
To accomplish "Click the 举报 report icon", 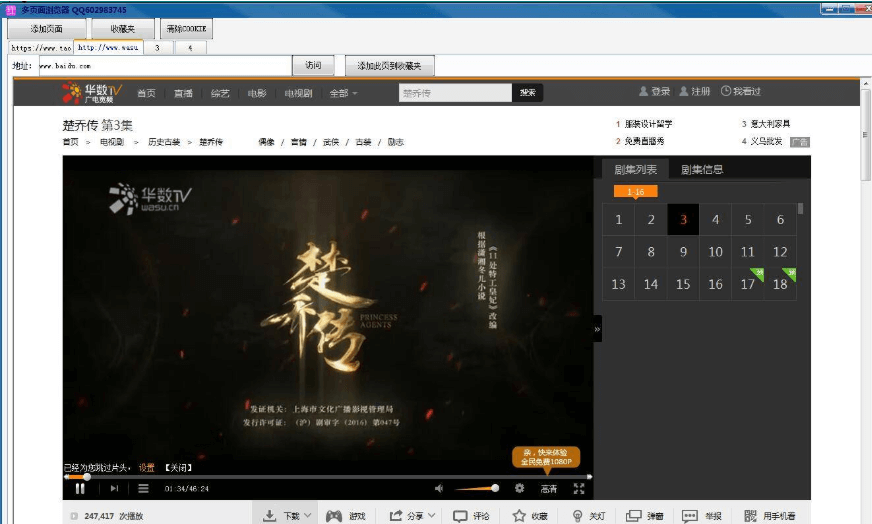I will click(690, 516).
